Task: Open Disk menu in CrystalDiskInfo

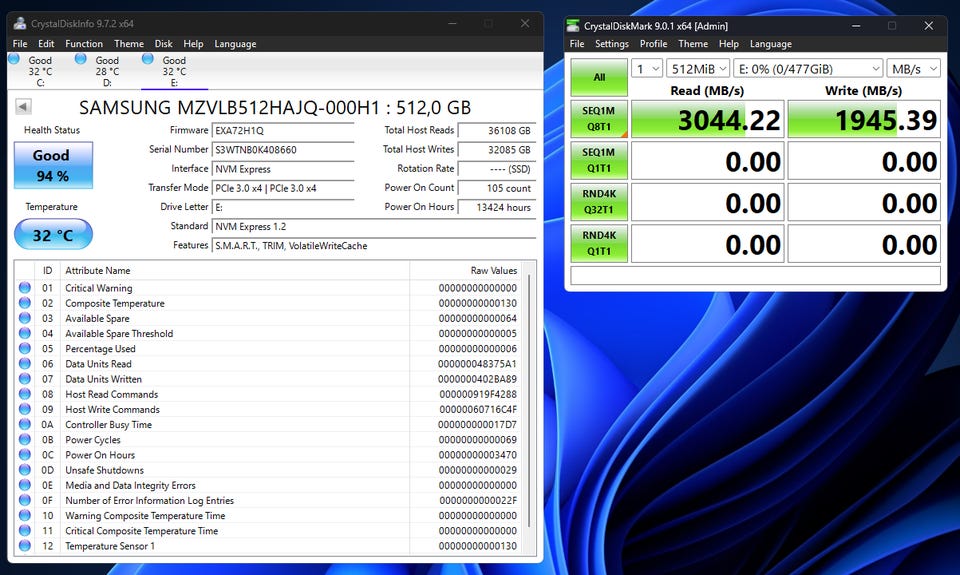Action: pyautogui.click(x=163, y=43)
